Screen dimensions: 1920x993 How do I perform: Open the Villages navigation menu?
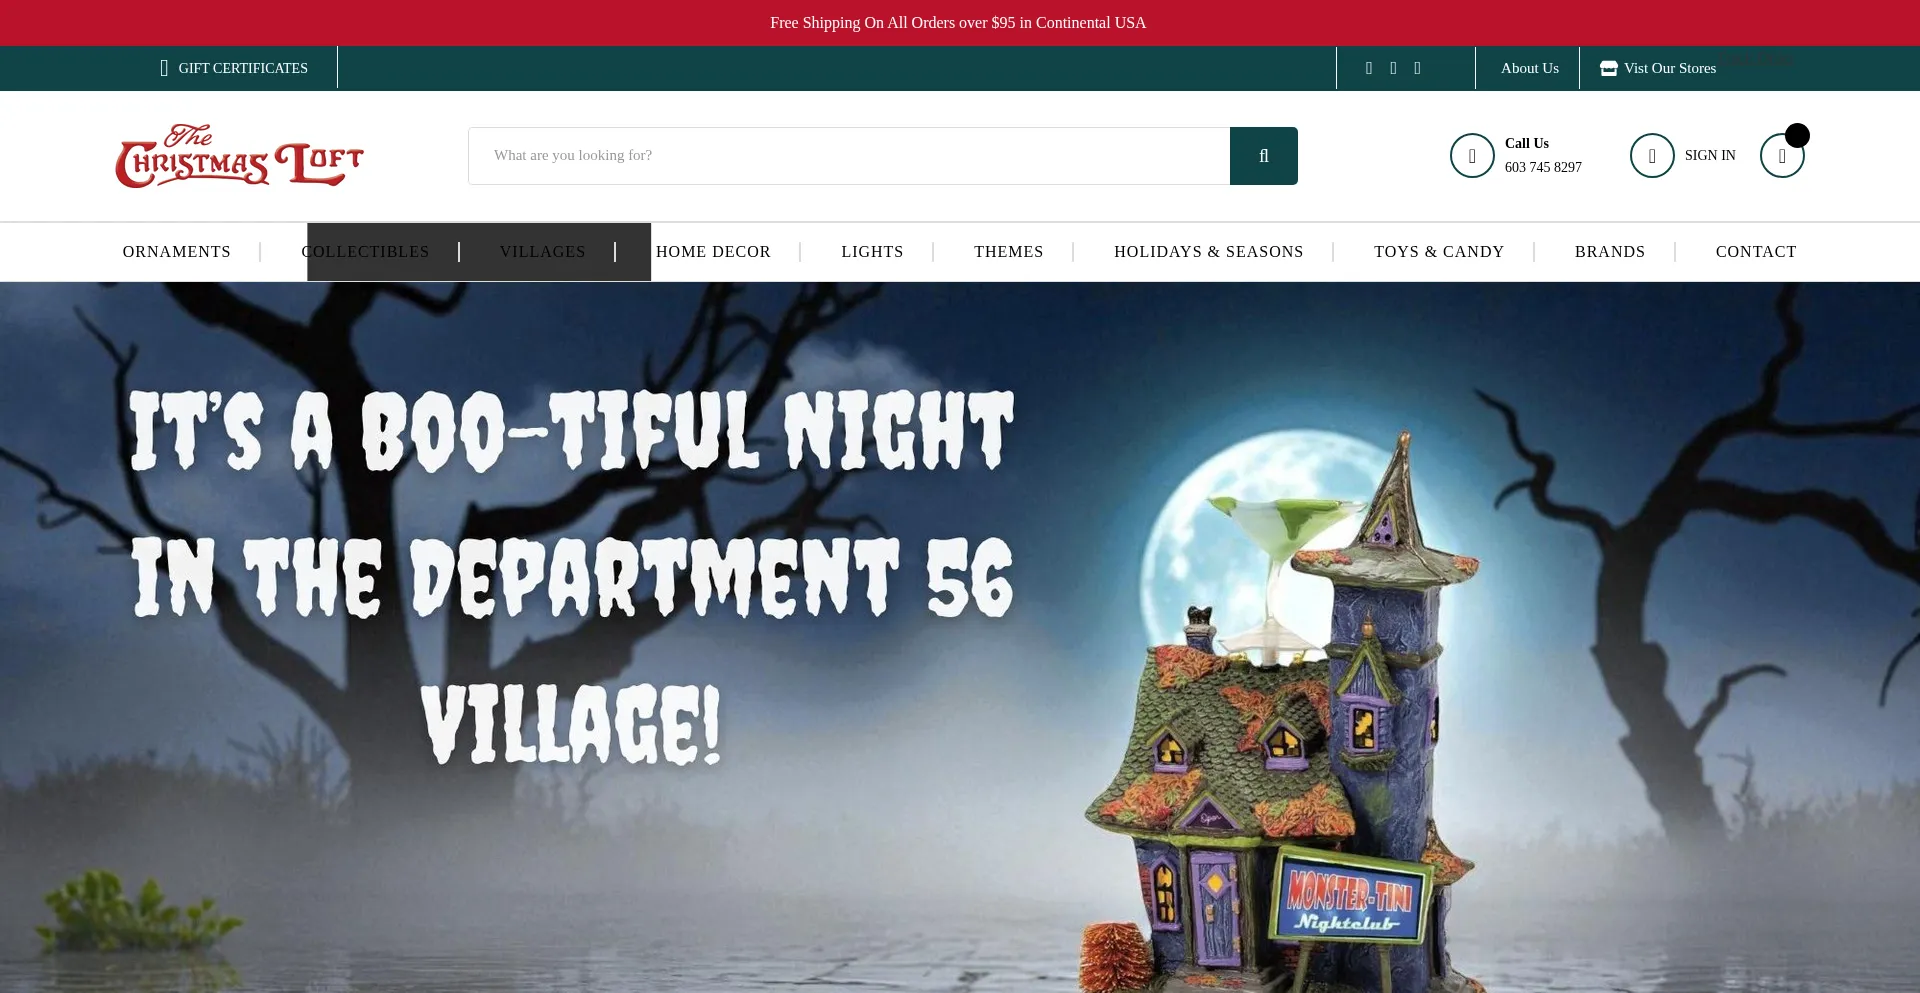tap(542, 252)
